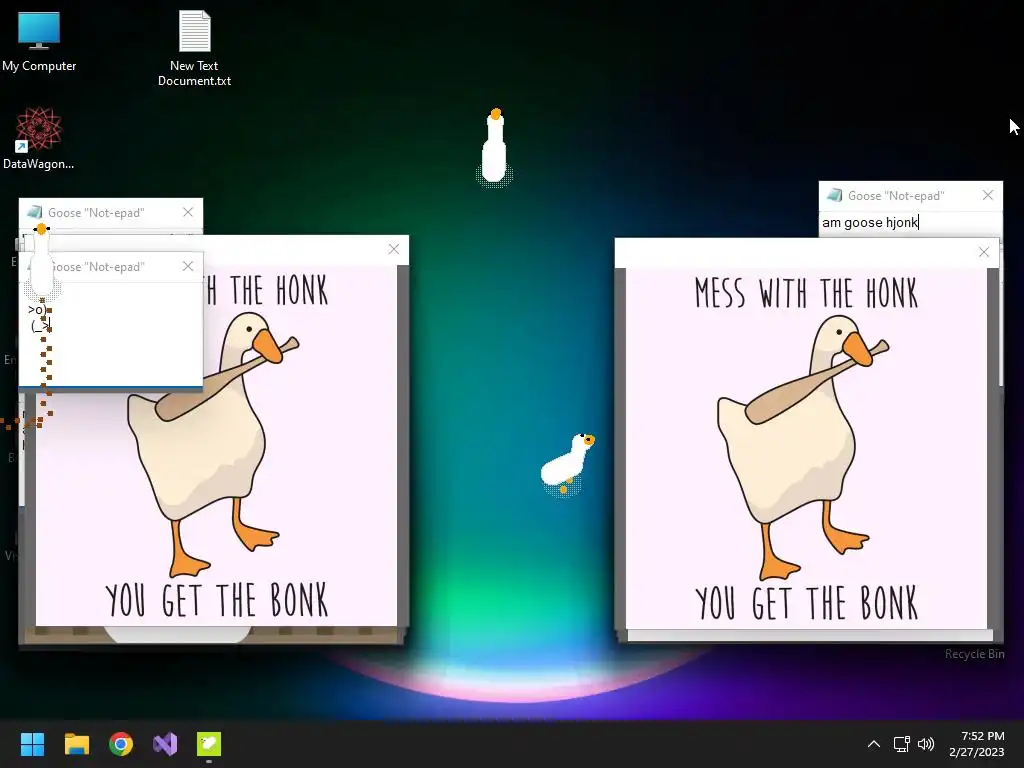
Task: Select New Text Document.txt on desktop
Action: click(x=194, y=48)
